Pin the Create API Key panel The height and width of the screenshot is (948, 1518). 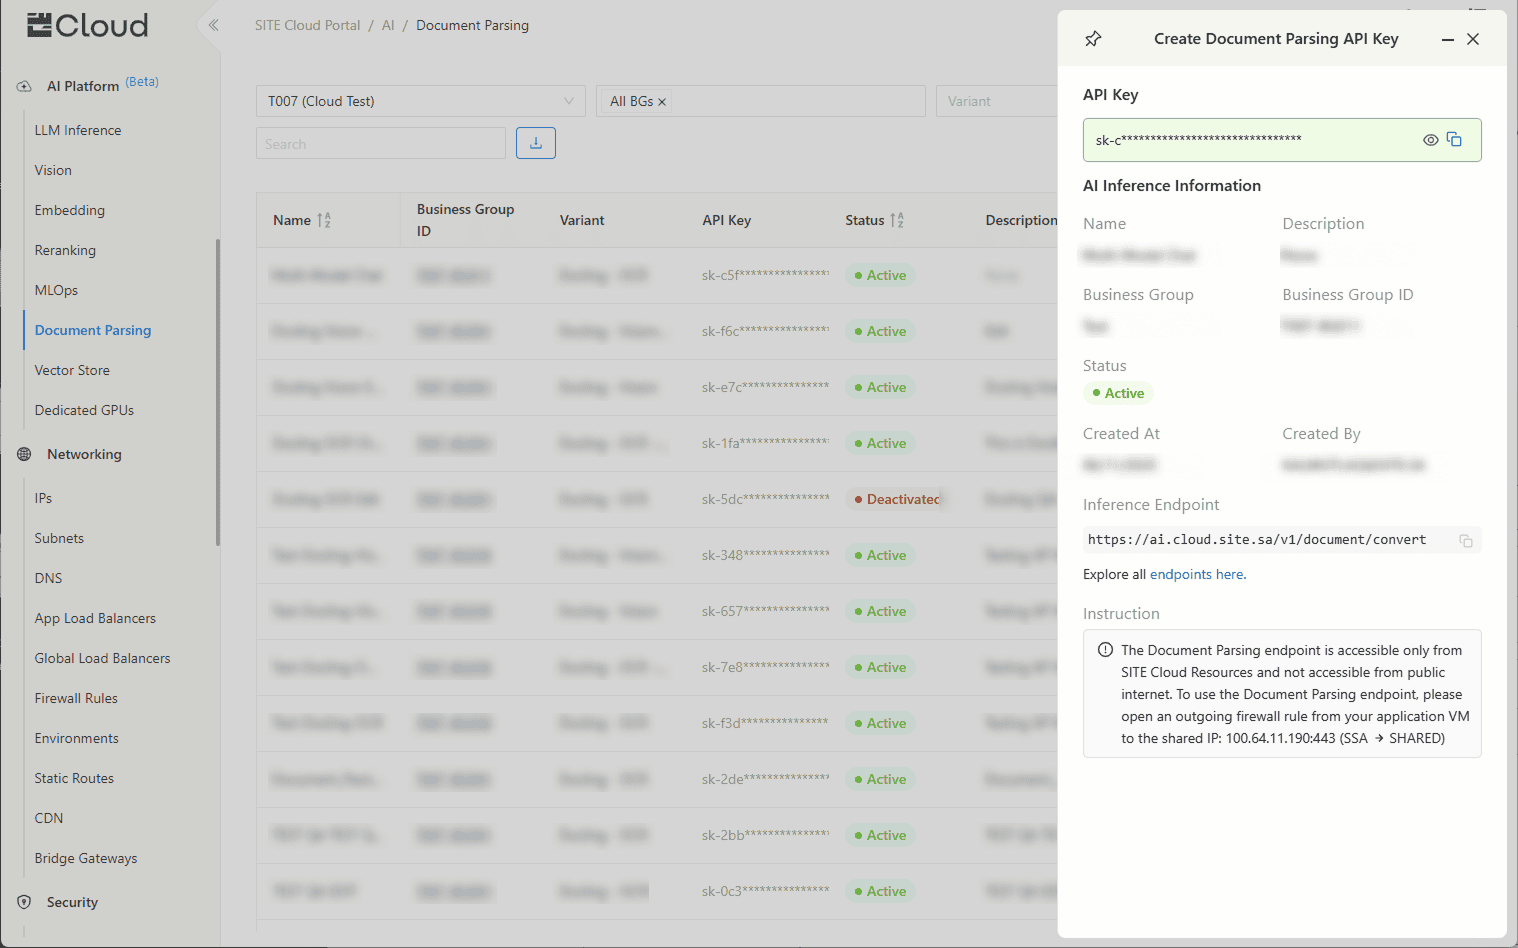(x=1093, y=39)
